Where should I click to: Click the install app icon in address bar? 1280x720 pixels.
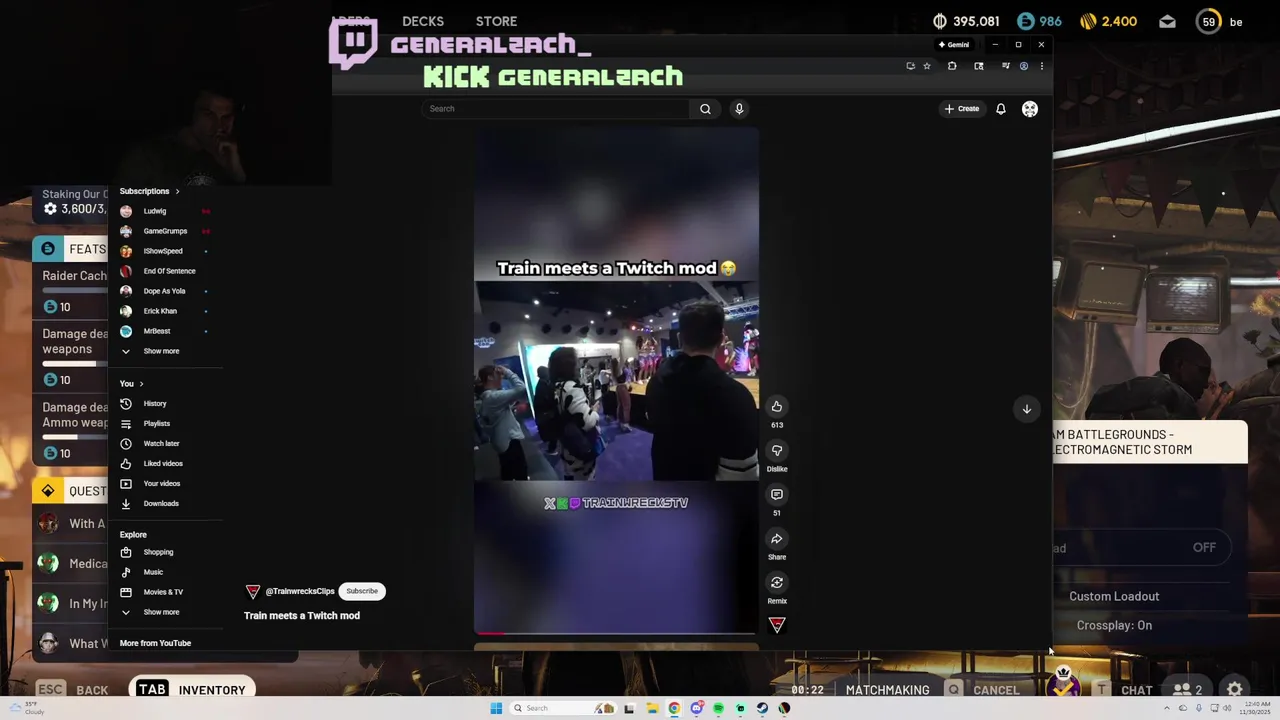(910, 66)
